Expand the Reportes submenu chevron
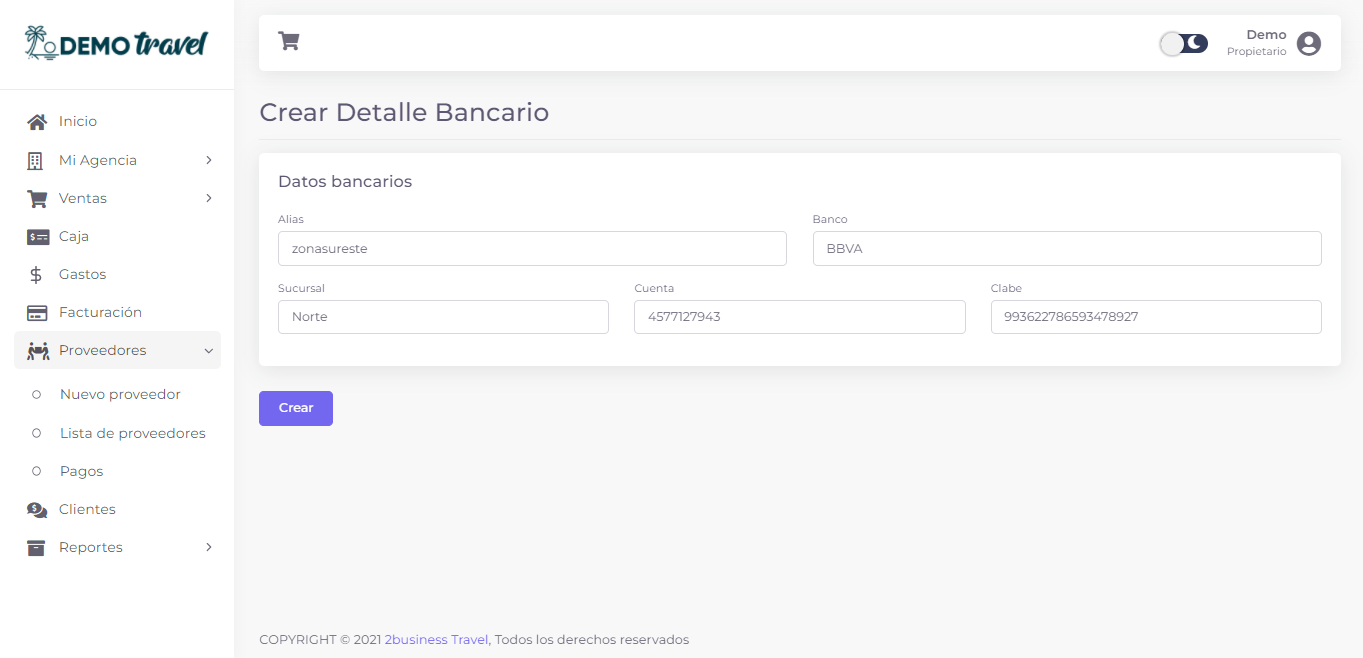This screenshot has width=1363, height=658. [x=209, y=547]
